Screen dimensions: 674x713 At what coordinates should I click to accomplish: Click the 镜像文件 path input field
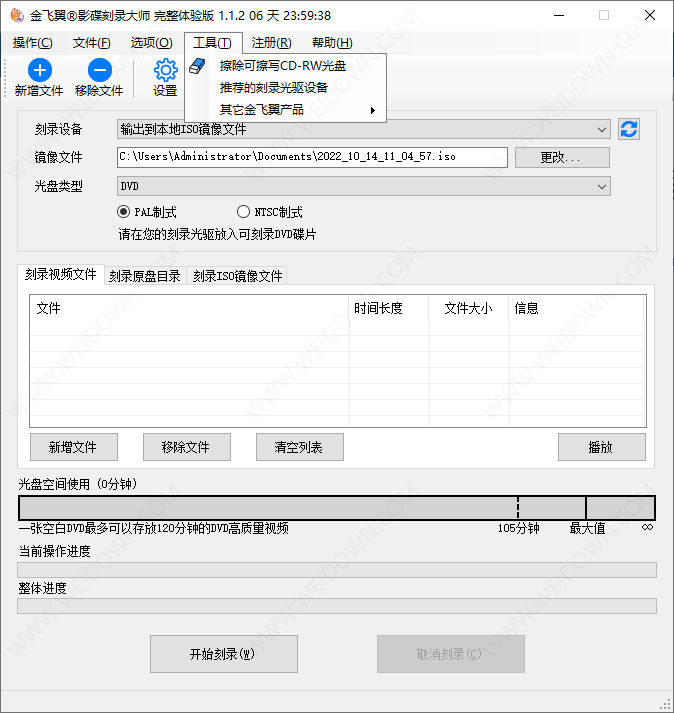(312, 157)
